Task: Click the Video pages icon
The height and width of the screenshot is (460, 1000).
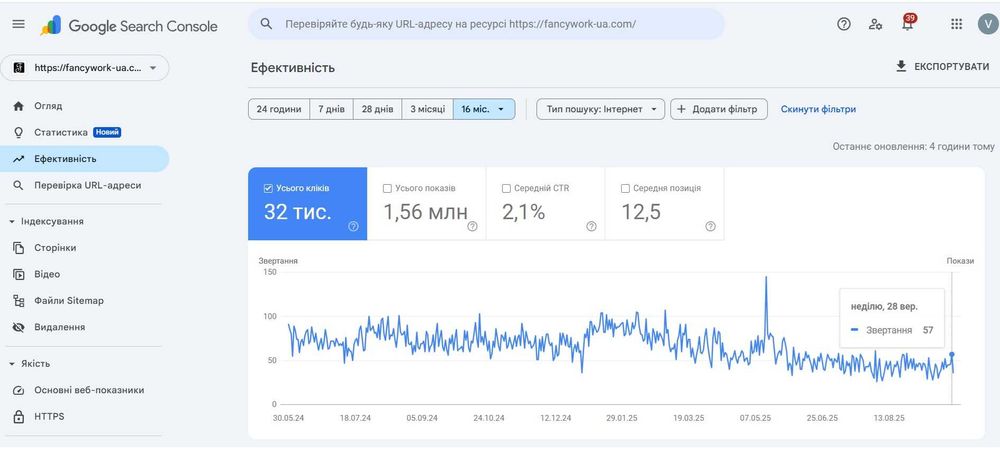Action: pos(18,274)
